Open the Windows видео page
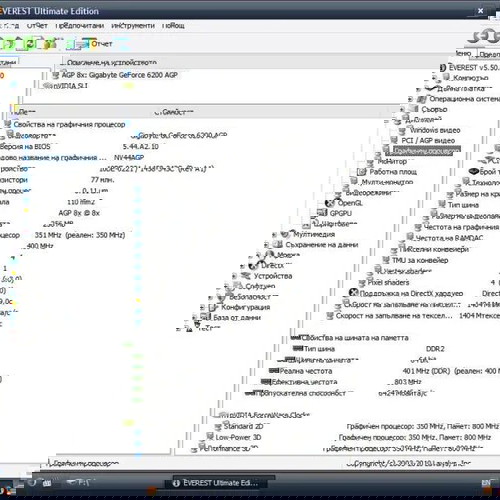This screenshot has width=500, height=500. pos(435,130)
